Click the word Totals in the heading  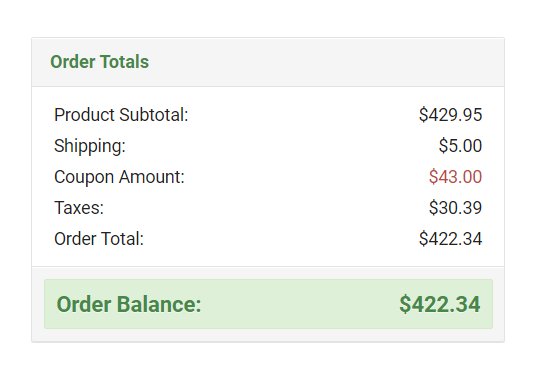pos(124,62)
